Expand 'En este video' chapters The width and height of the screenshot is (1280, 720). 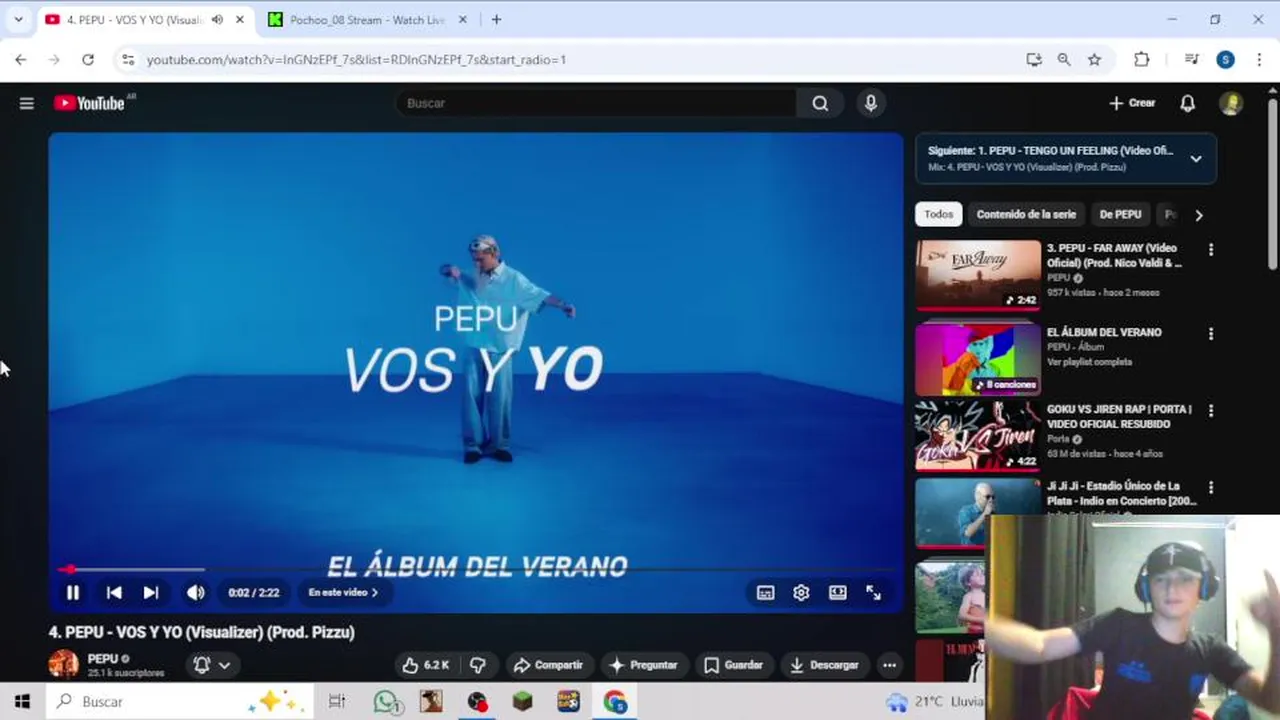click(343, 593)
